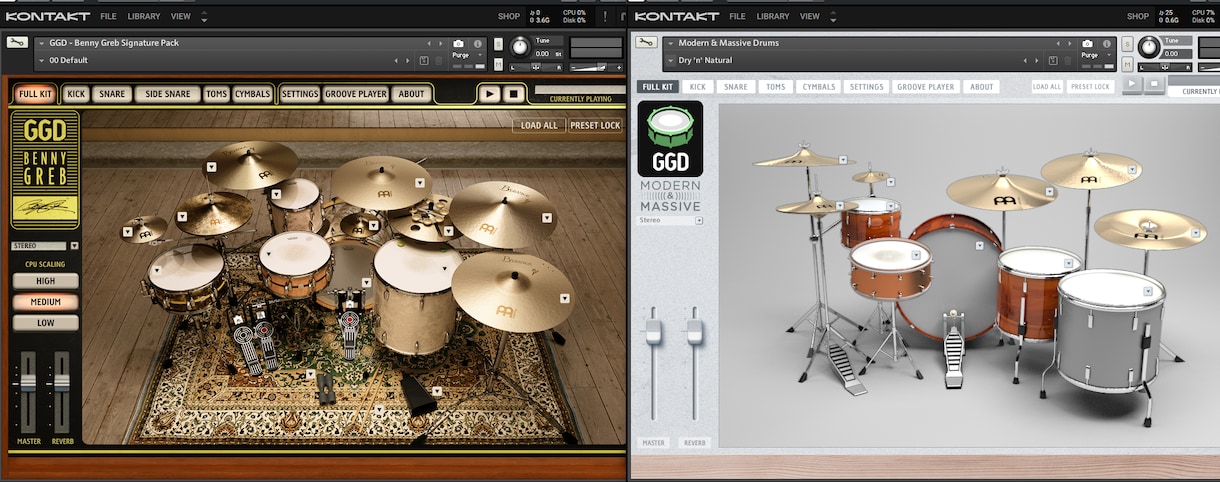Screen dimensions: 1220x482
Task: Select the KICK tab in Modern & Massive
Action: pos(698,87)
